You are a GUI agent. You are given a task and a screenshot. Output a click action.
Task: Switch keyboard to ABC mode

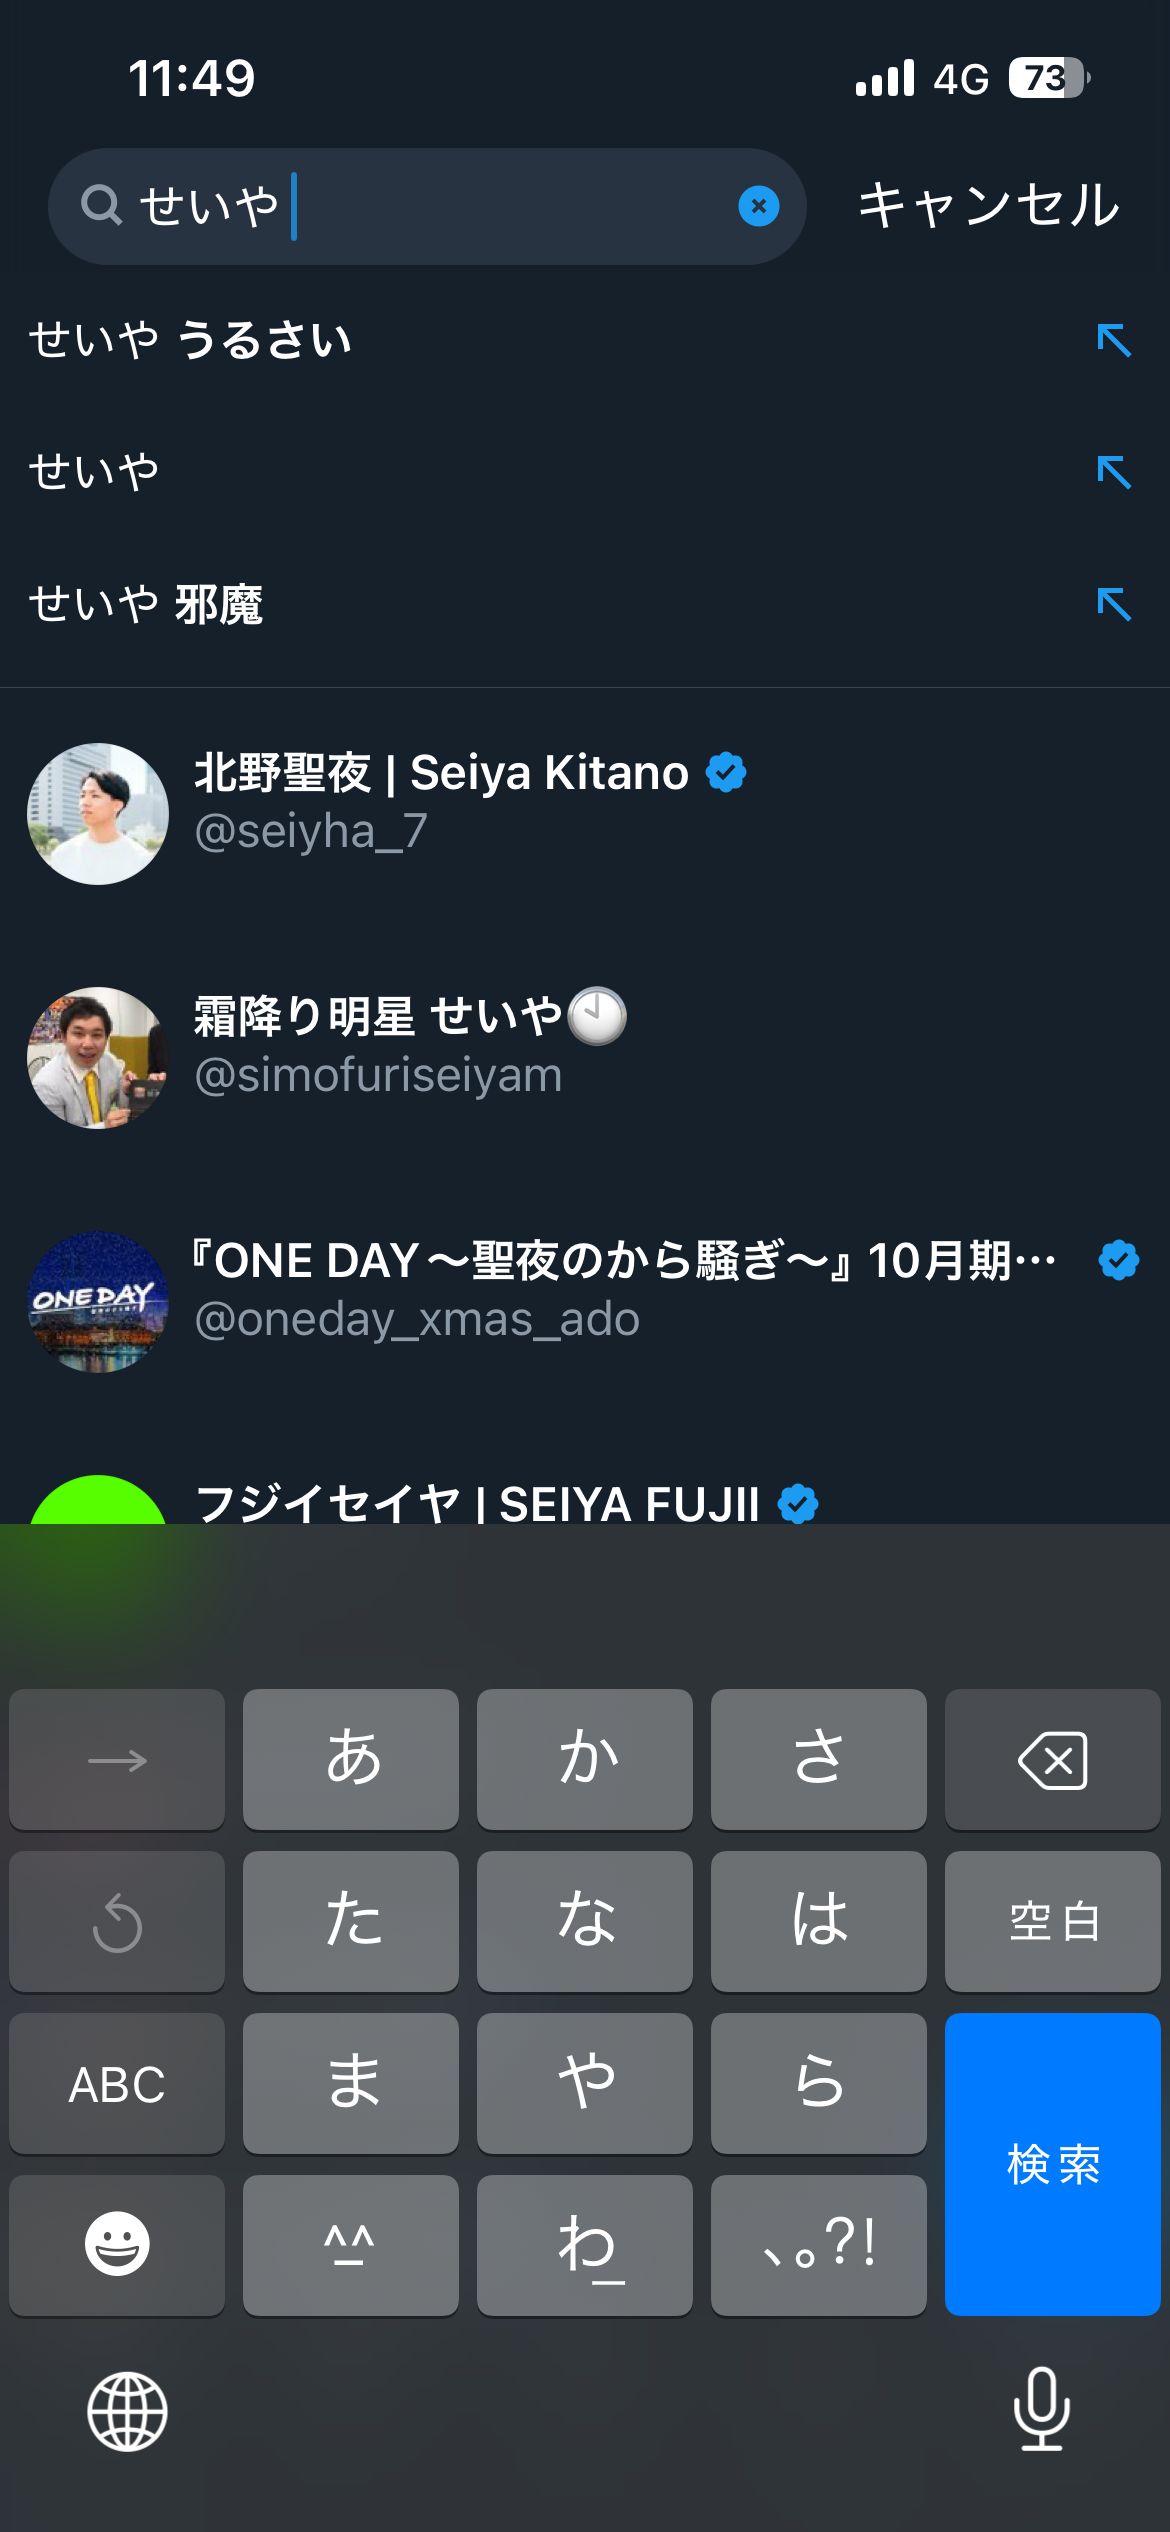tap(117, 2084)
